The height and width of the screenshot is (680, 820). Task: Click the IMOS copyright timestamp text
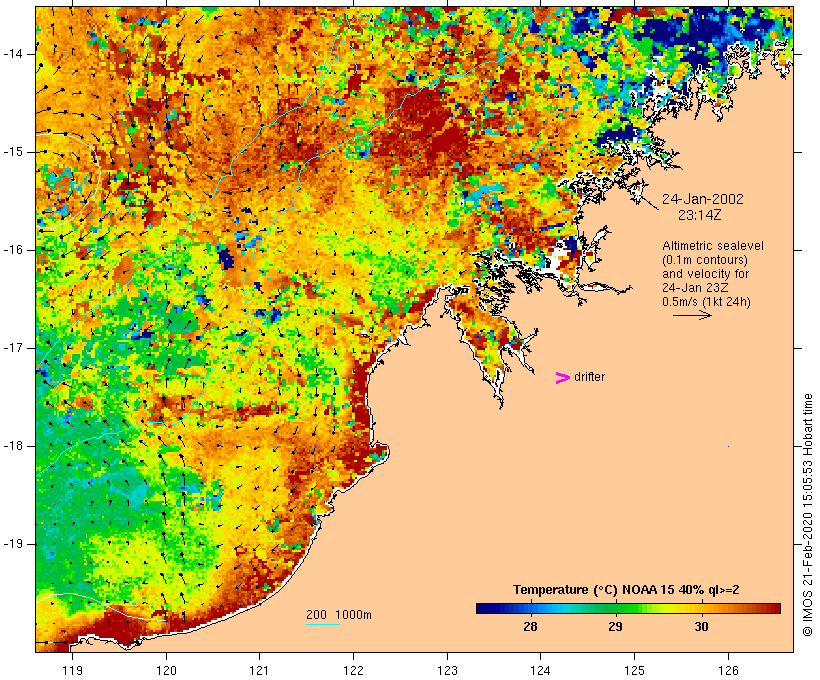(808, 515)
